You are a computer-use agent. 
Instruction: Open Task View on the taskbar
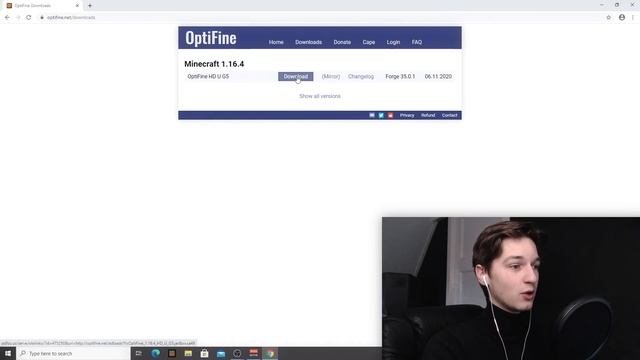139,353
